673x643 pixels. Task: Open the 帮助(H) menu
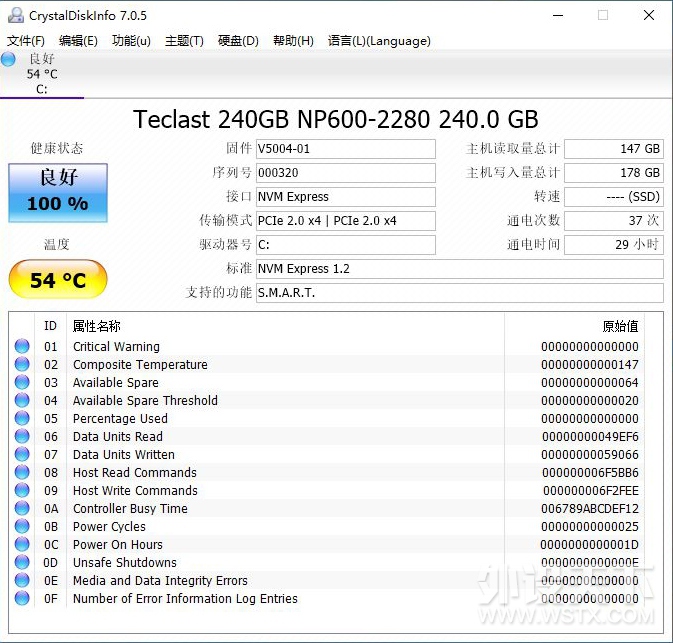[x=293, y=41]
